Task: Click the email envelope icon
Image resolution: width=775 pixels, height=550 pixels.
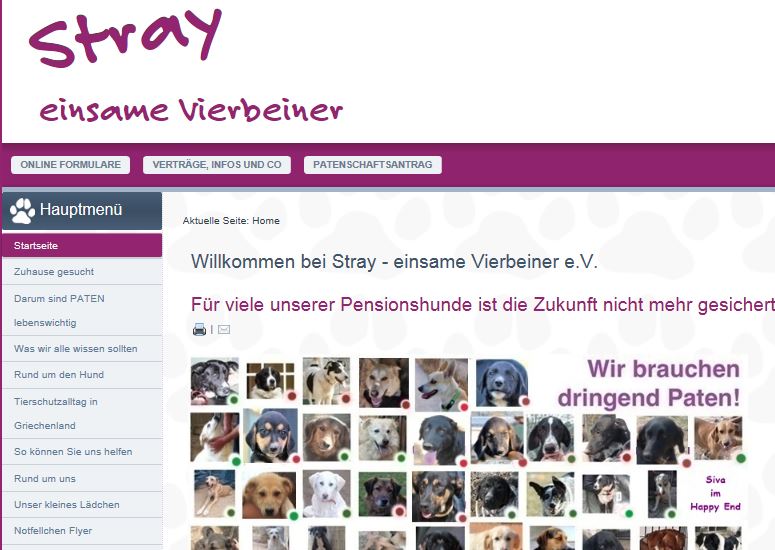Action: click(224, 329)
